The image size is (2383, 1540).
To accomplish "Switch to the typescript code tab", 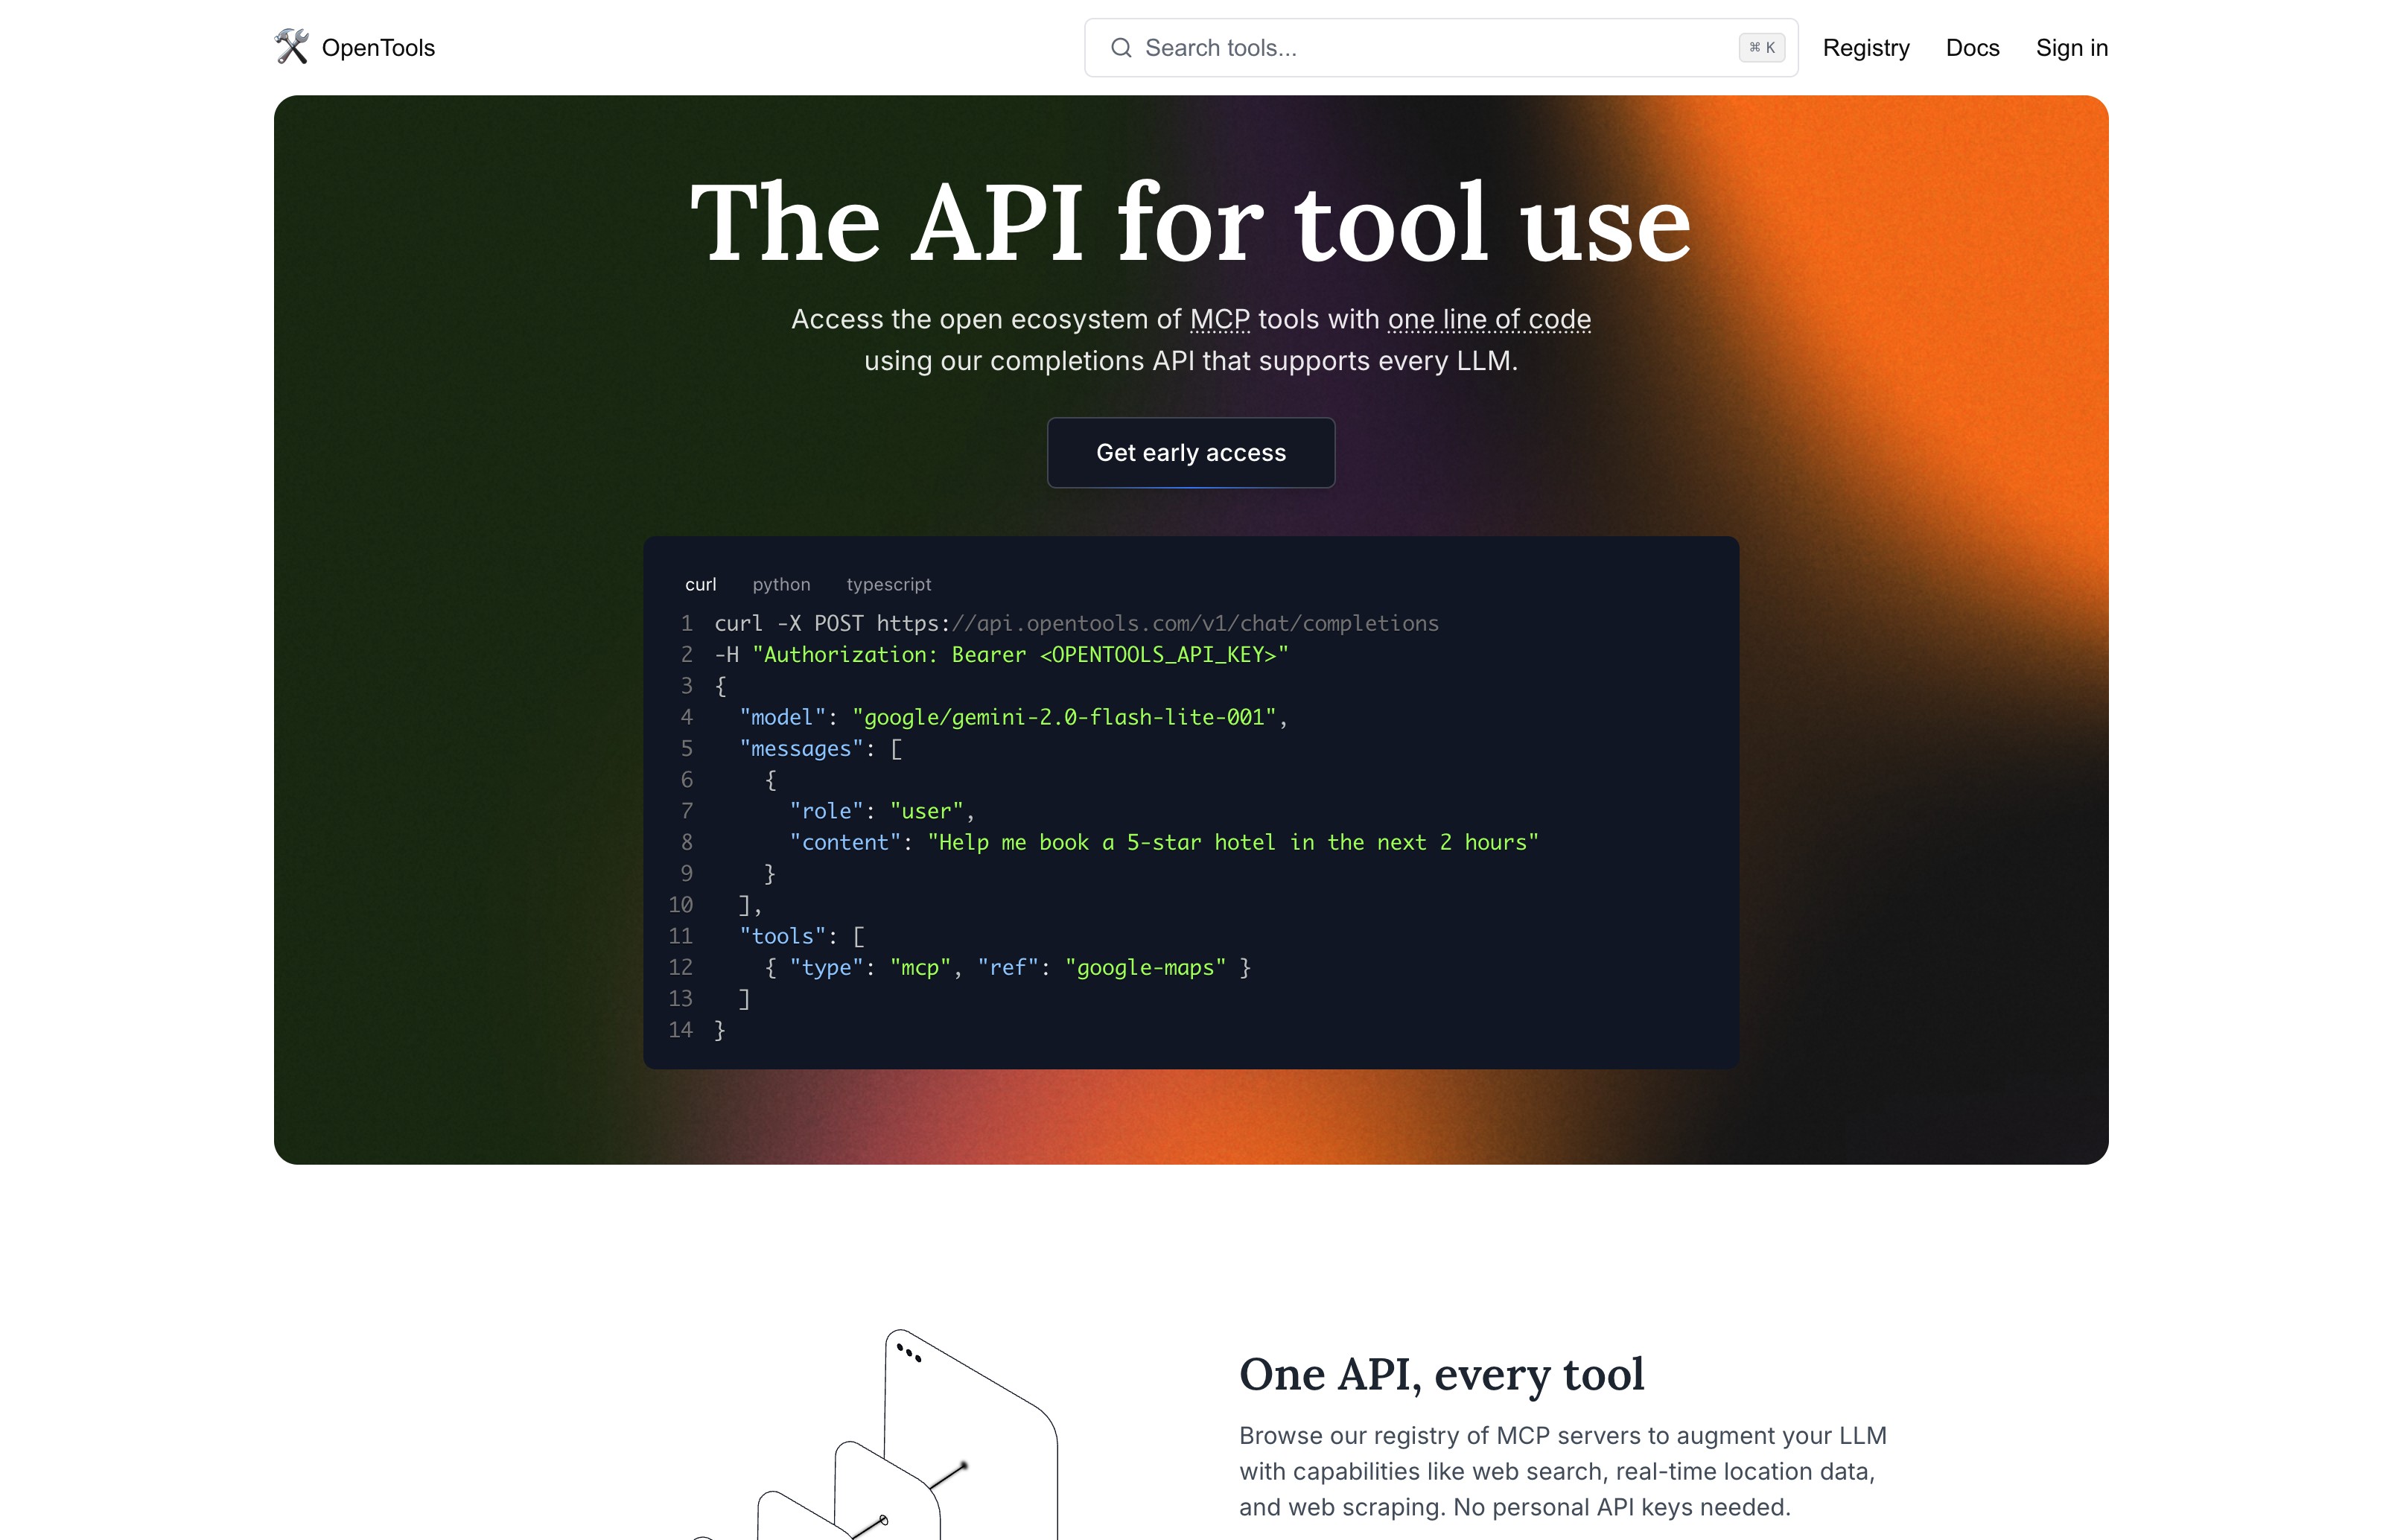I will [888, 584].
